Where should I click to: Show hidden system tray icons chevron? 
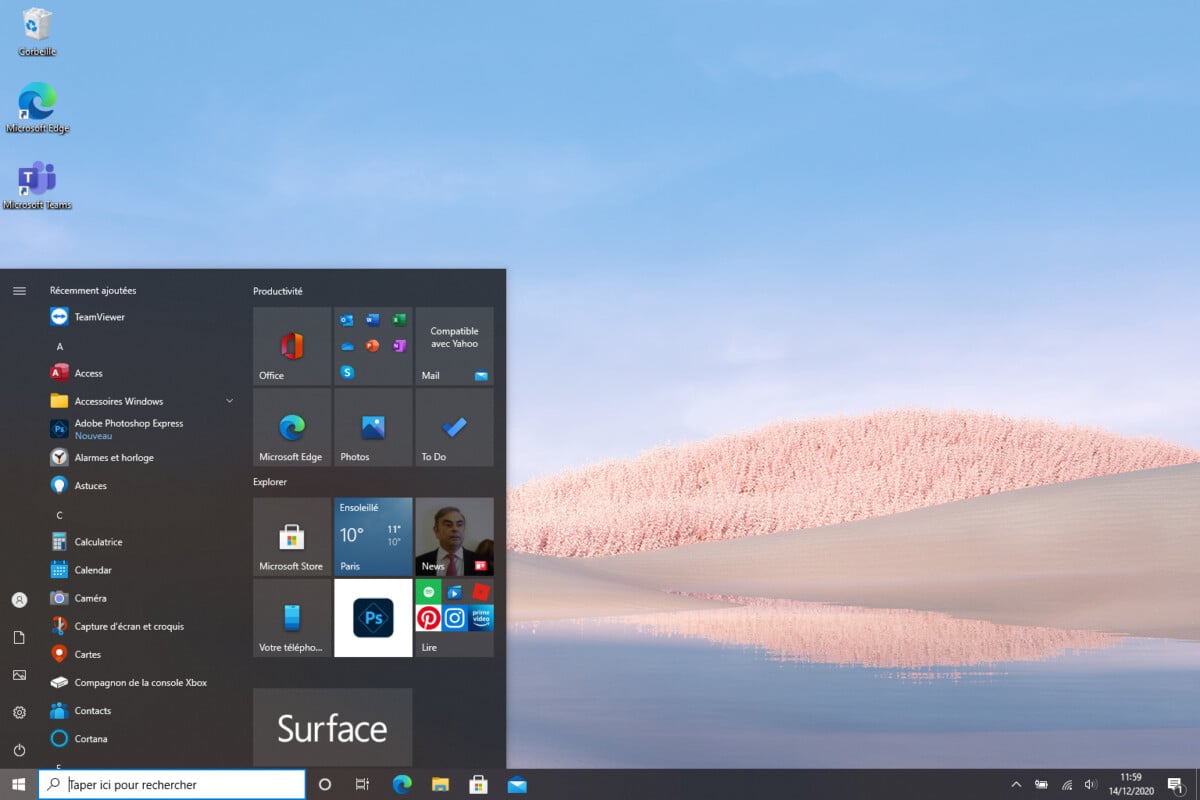(1016, 785)
